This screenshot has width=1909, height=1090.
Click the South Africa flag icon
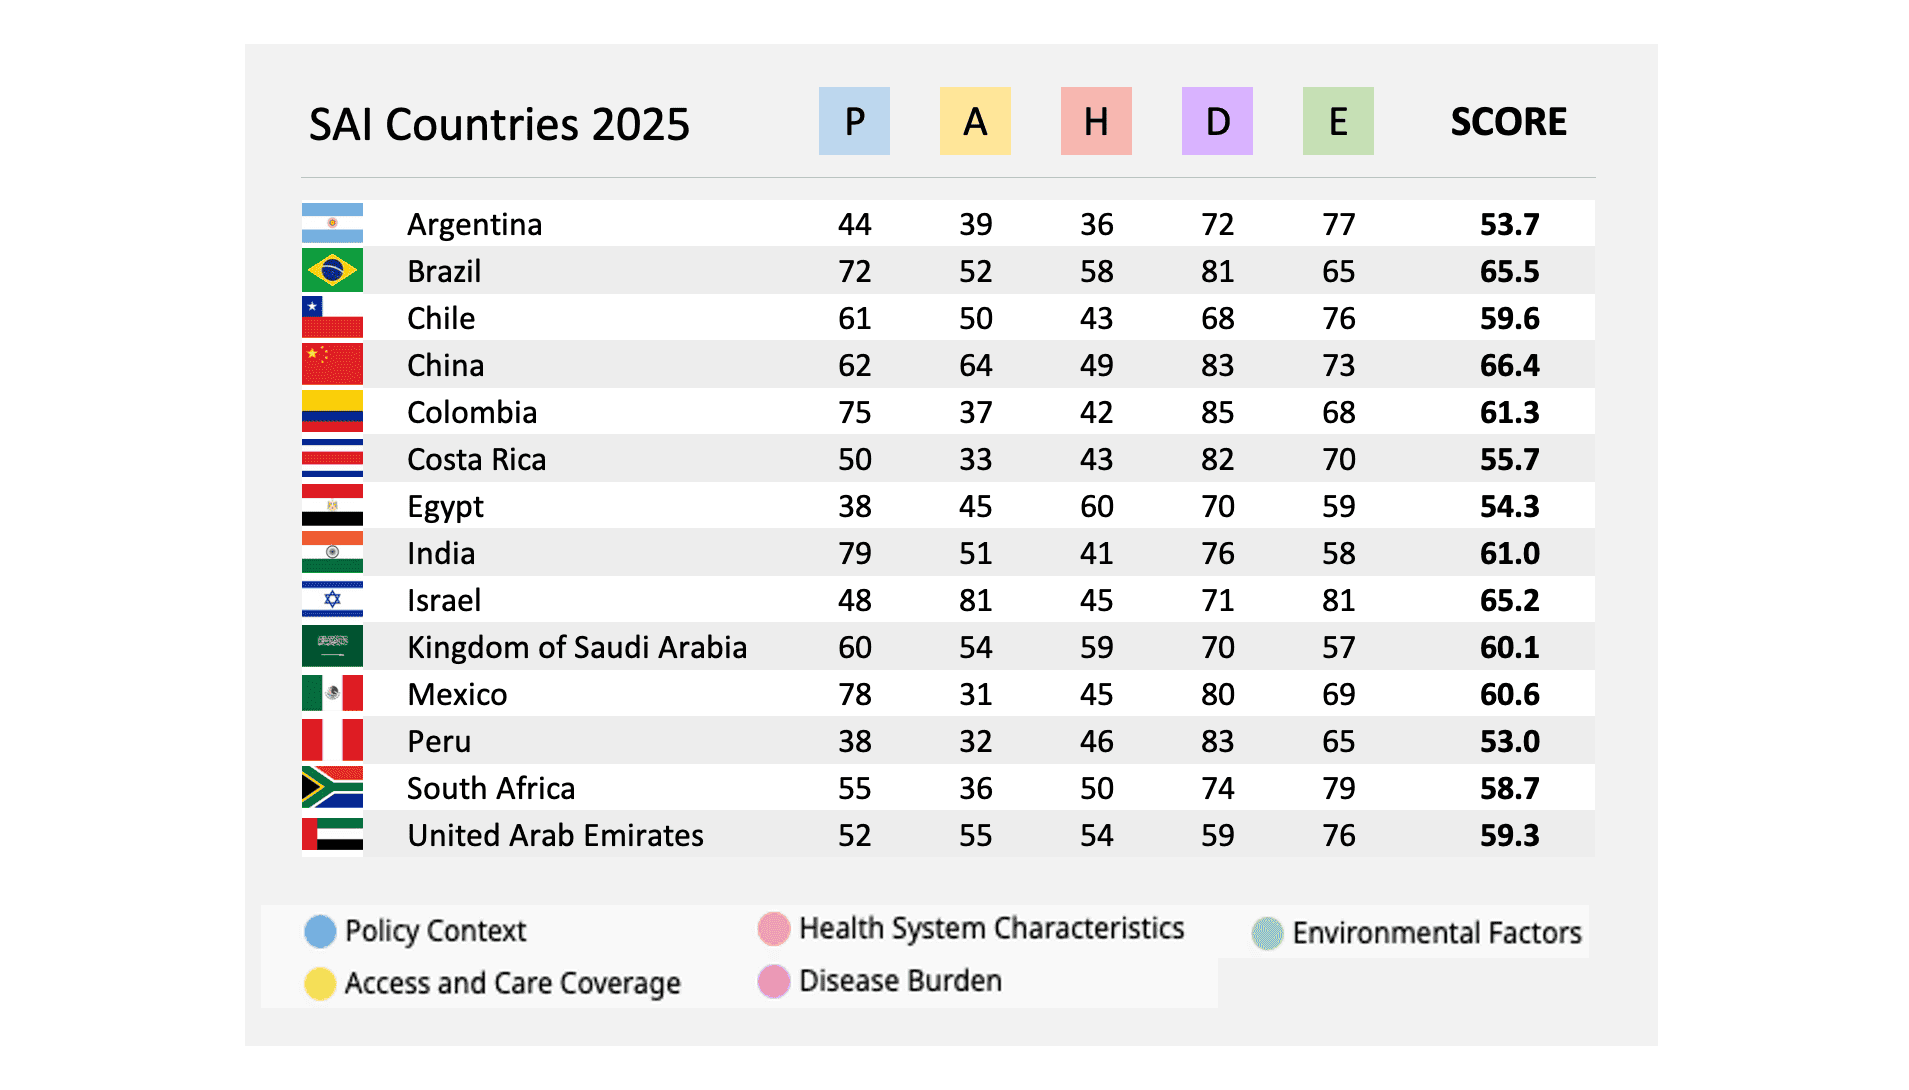click(x=332, y=788)
